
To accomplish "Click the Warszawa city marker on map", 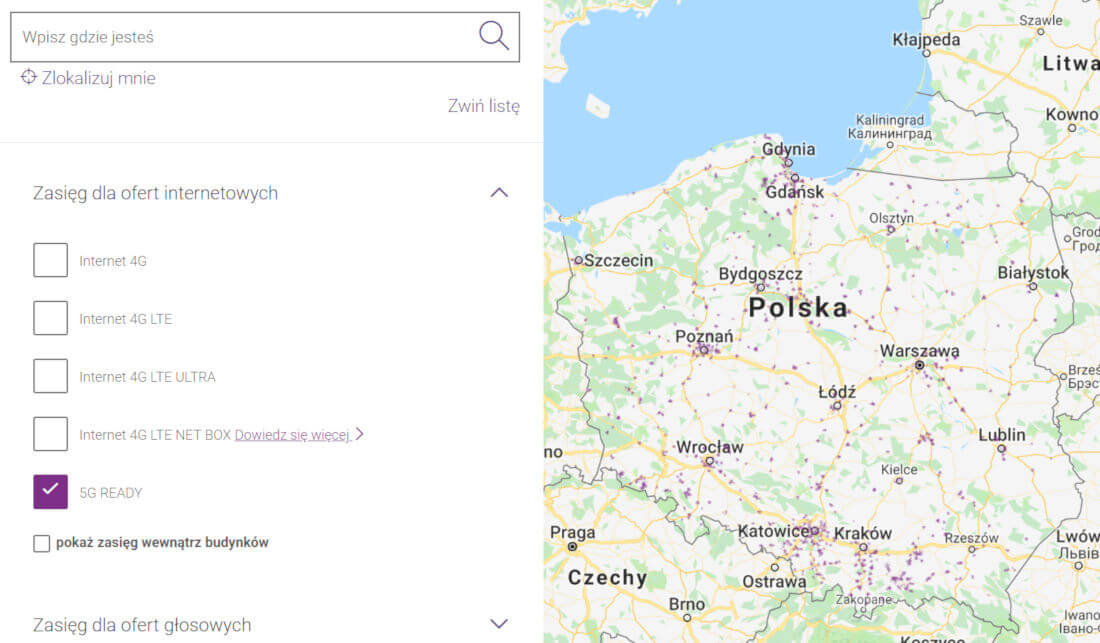I will coord(919,366).
